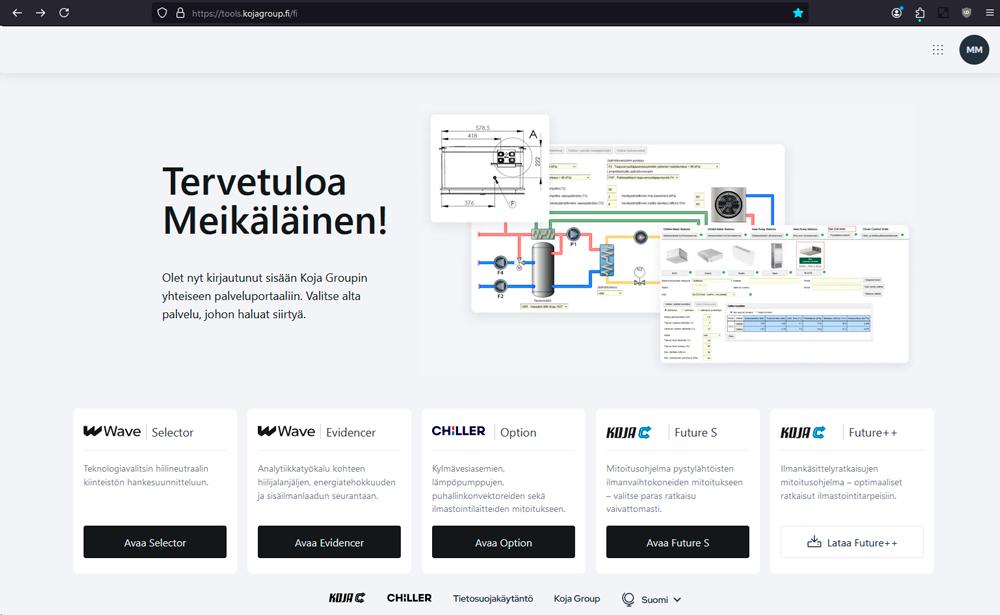1000x615 pixels.
Task: Click the piping schematic screenshot with tank
Action: click(568, 268)
